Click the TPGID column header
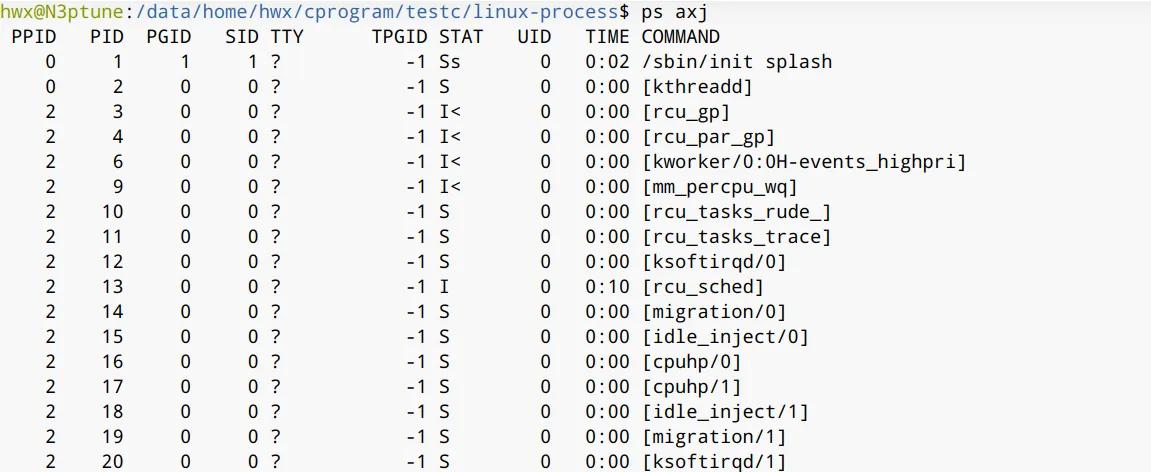Screen dimensions: 1151x472 (x=398, y=37)
